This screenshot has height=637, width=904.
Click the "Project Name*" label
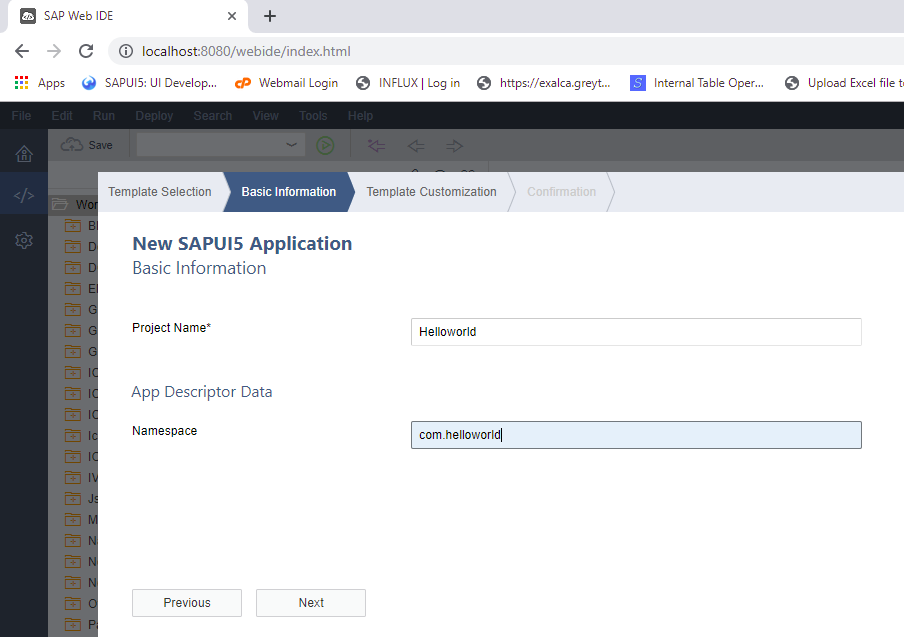pyautogui.click(x=171, y=327)
